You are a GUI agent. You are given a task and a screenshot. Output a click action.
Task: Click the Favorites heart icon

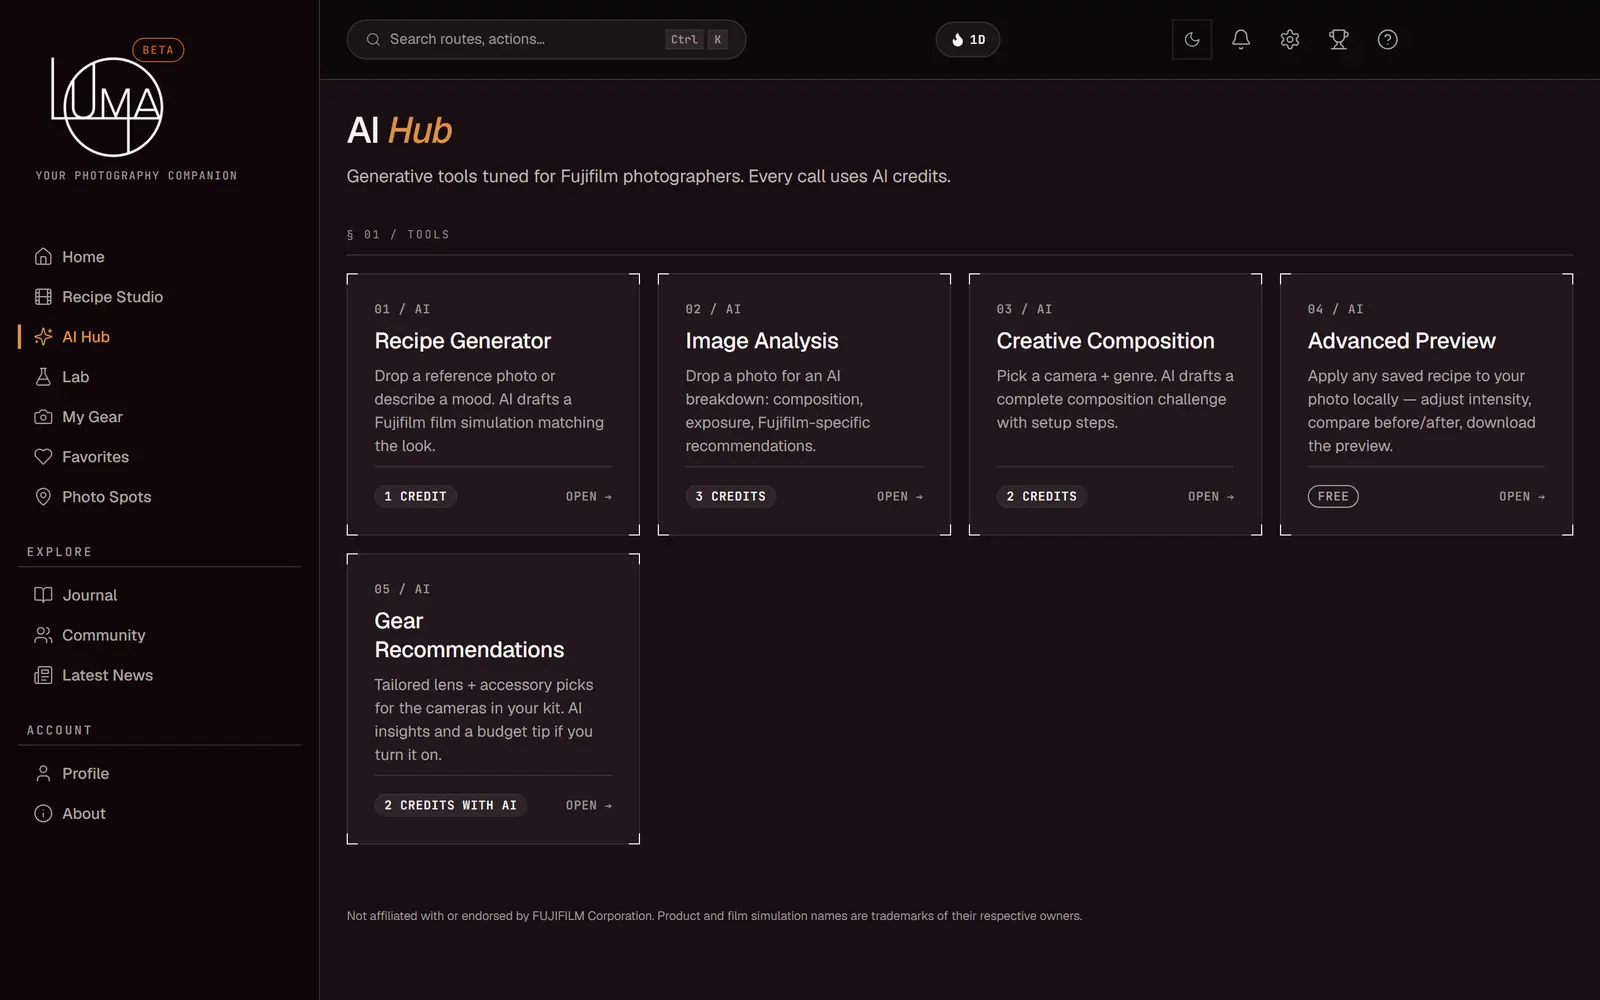tap(43, 457)
